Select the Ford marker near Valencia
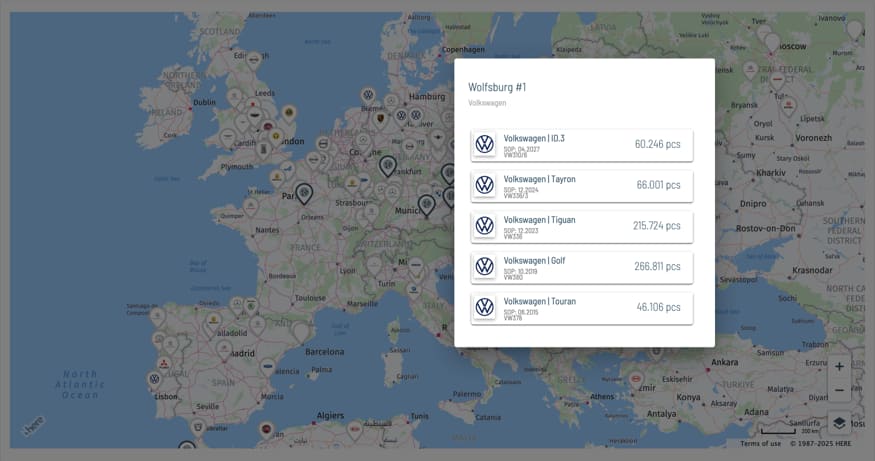875x461 pixels. pos(268,368)
